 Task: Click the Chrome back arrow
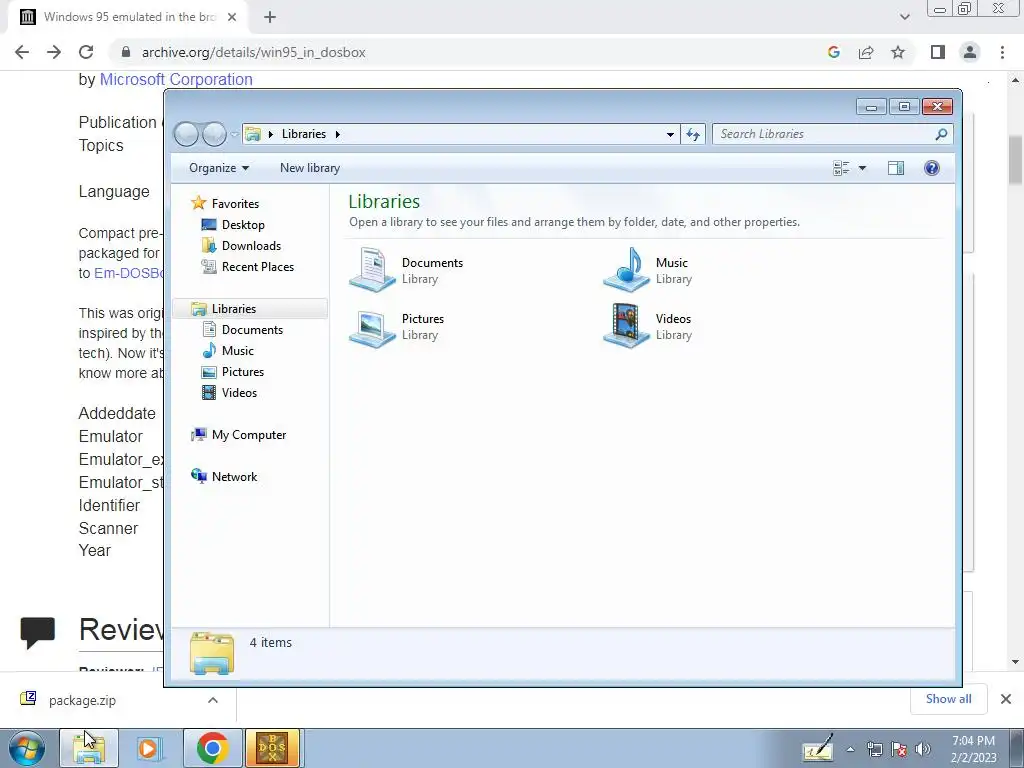22,52
